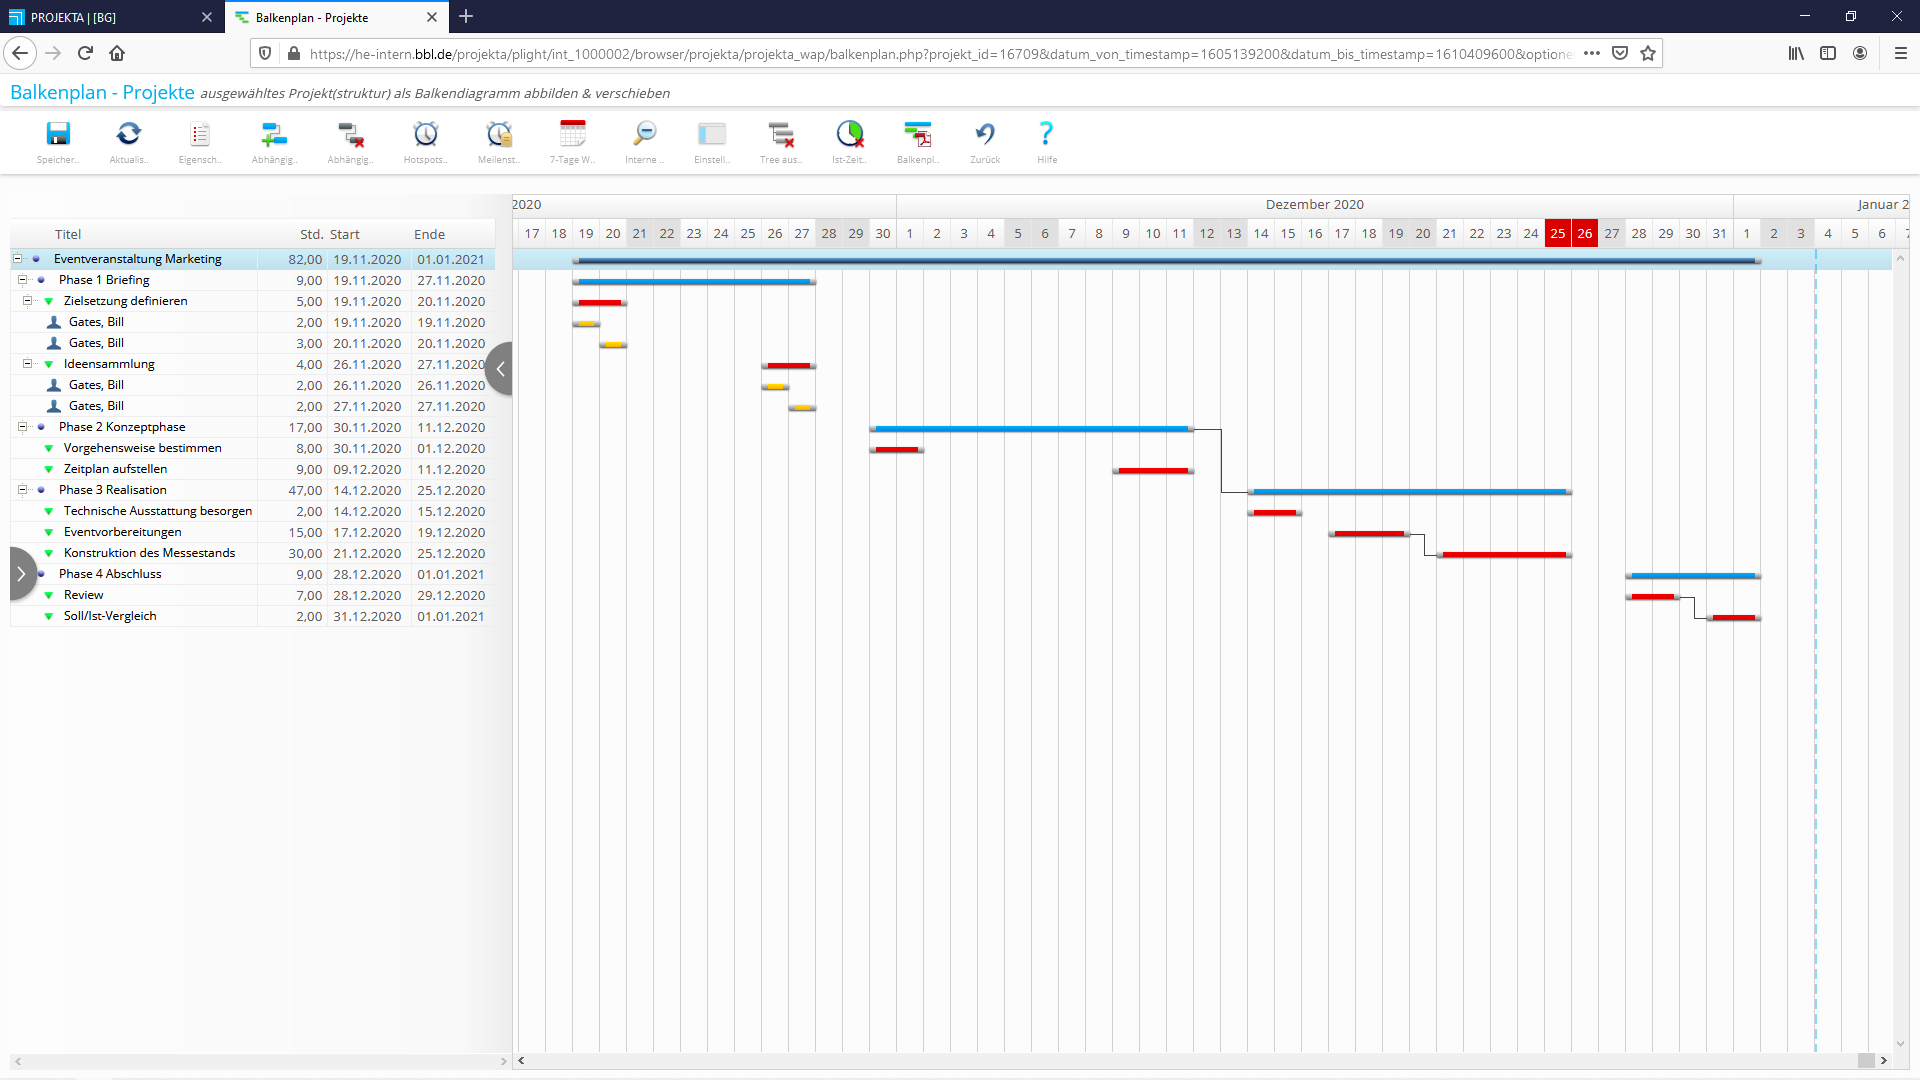Click the Titel column header
Viewport: 1920px width, 1080px height.
68,234
